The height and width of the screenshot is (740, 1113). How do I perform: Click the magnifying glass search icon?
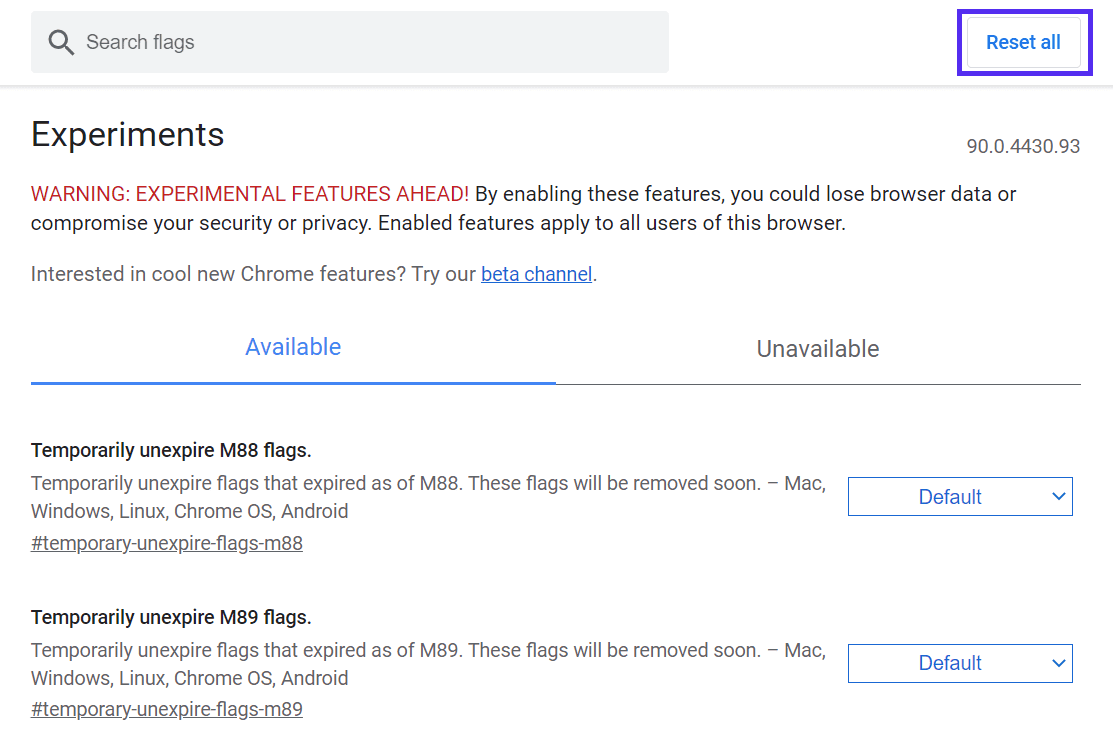tap(61, 42)
